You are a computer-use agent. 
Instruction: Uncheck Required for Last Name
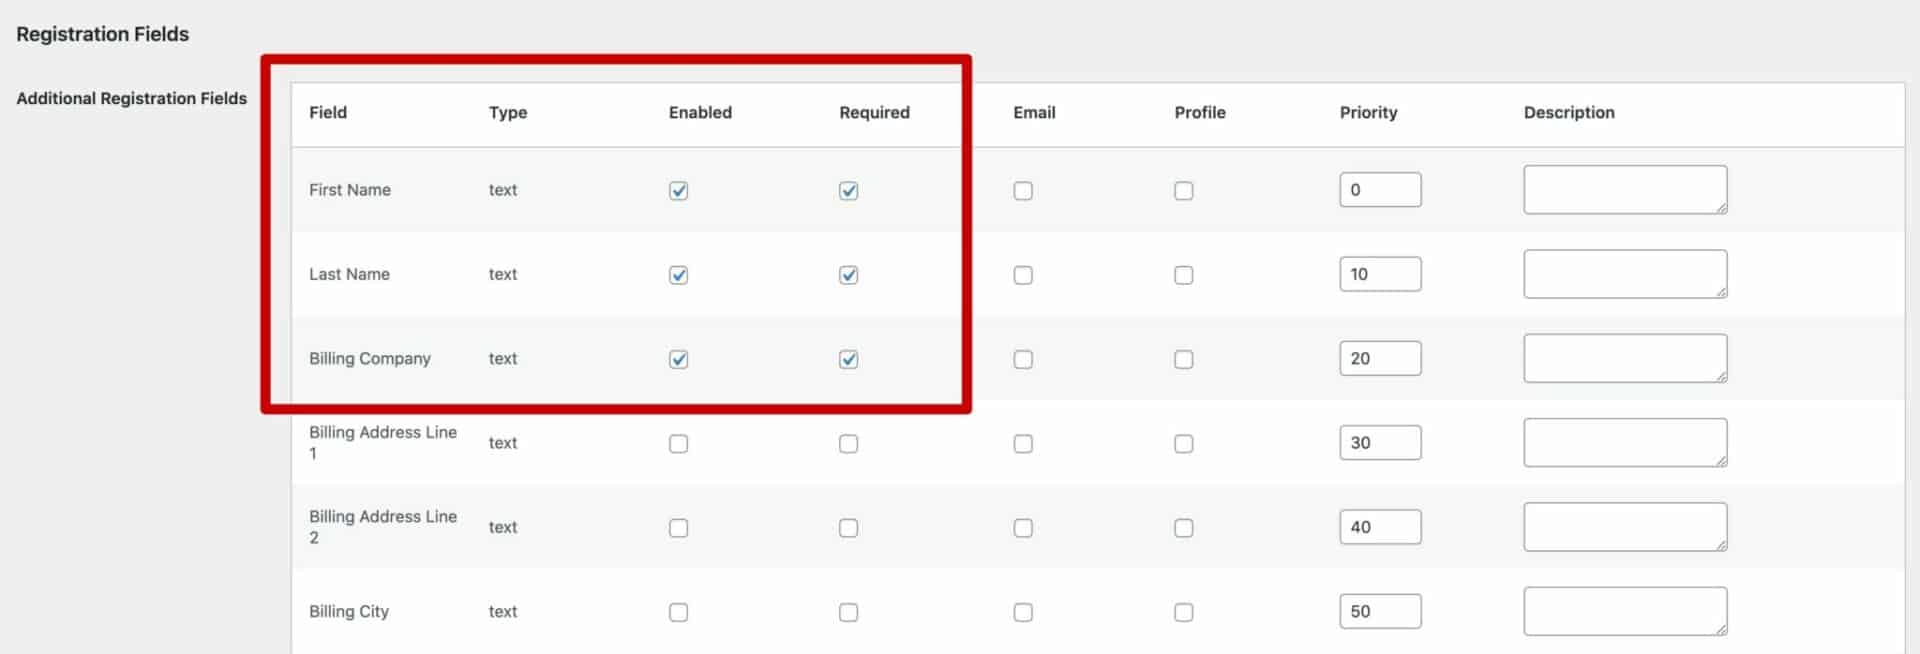(848, 274)
